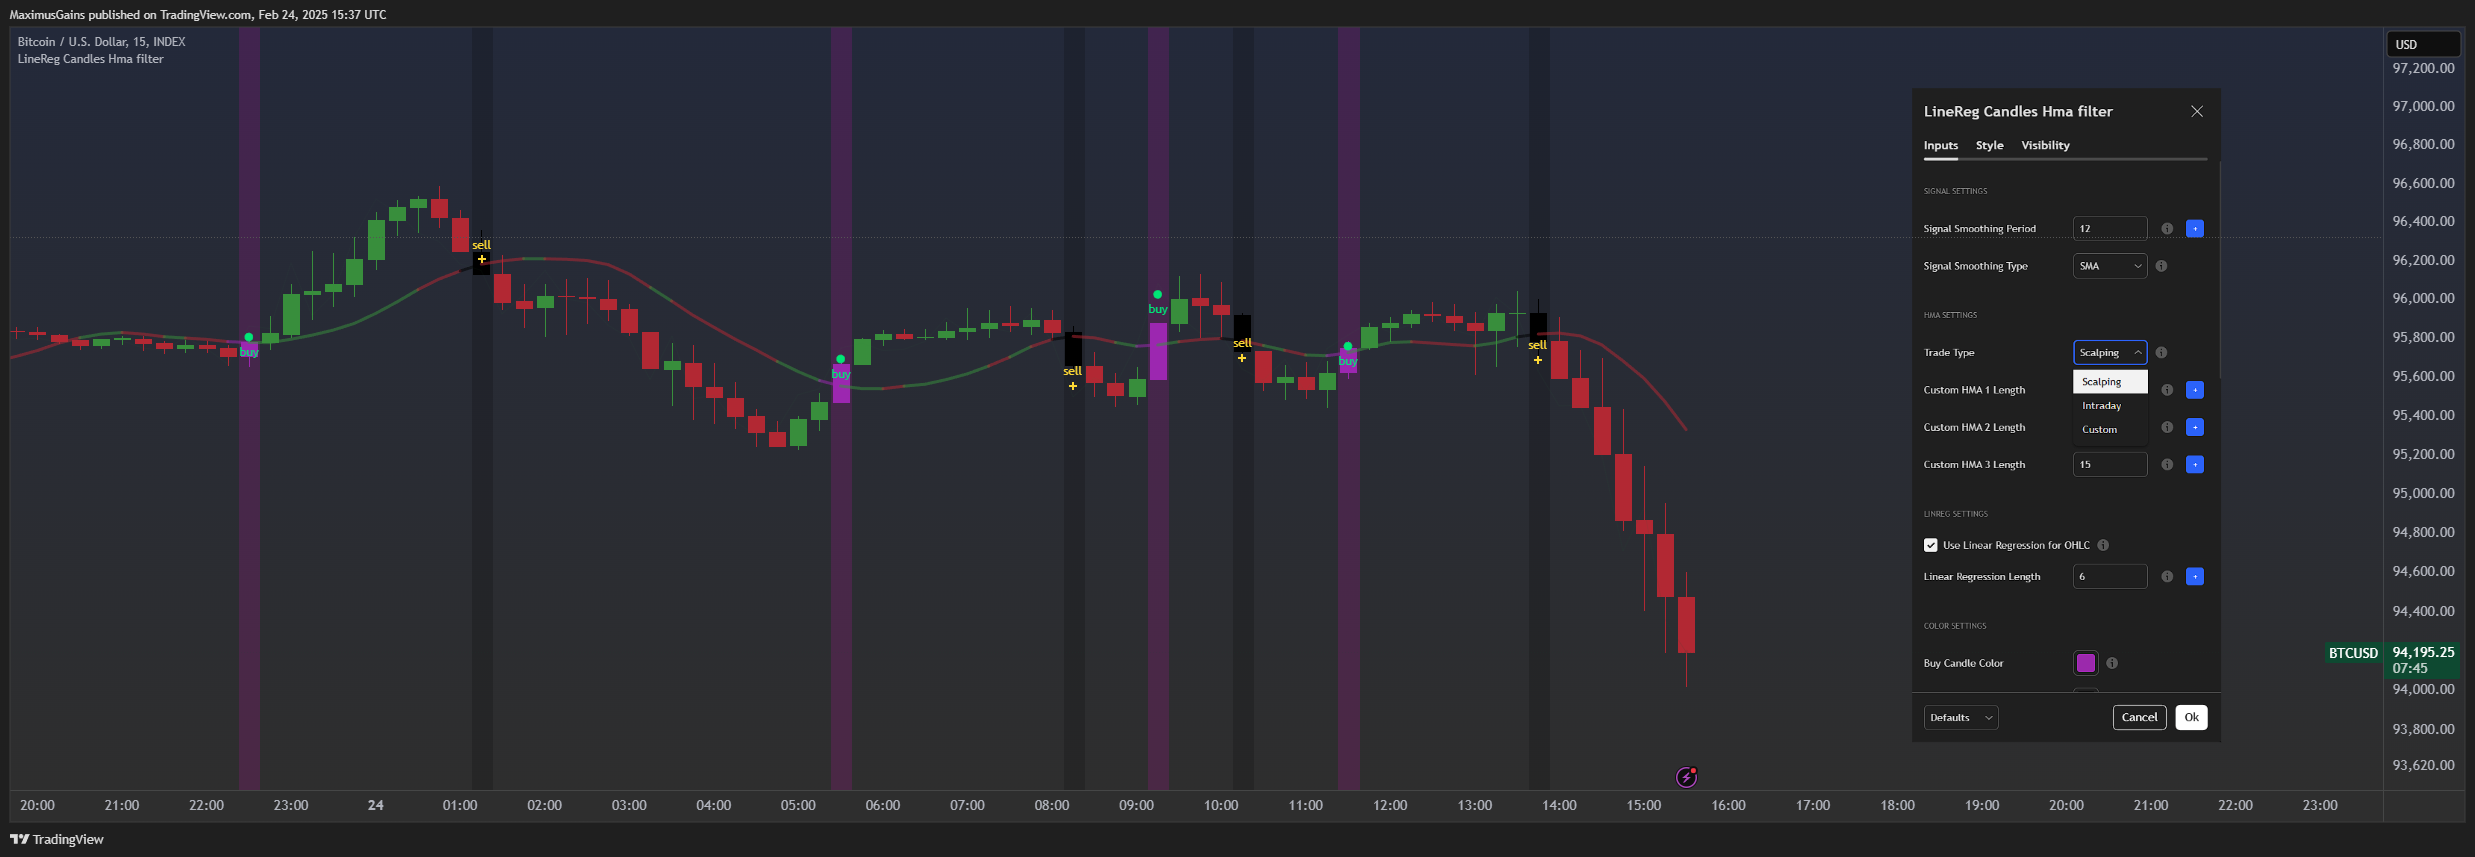Screen dimensions: 2475x857
Task: Click the Signal Smoothing Period input field
Action: pyautogui.click(x=2110, y=229)
